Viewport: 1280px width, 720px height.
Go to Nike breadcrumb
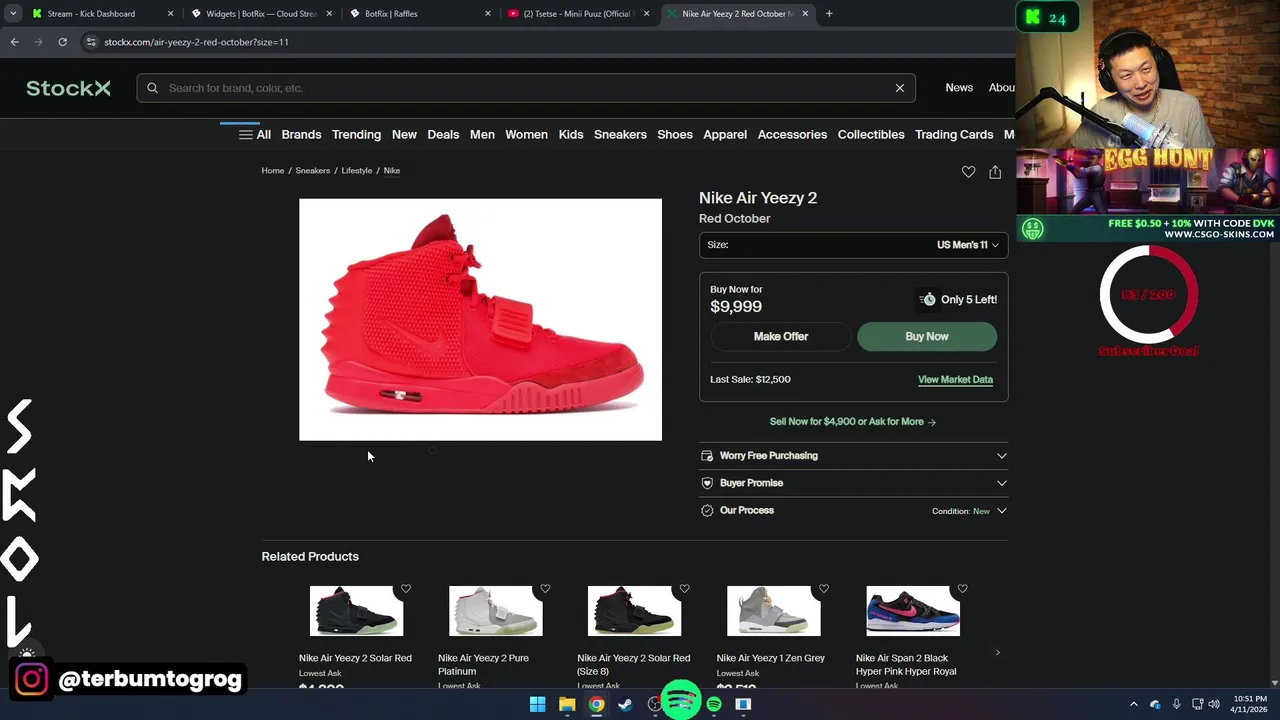[x=392, y=171]
